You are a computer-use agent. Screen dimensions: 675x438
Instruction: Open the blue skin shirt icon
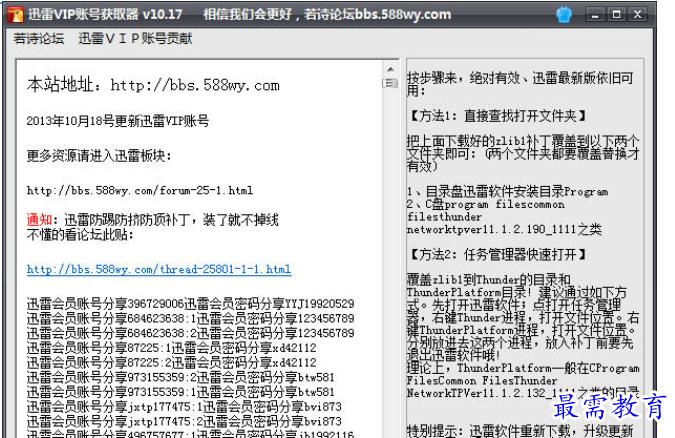coord(564,15)
